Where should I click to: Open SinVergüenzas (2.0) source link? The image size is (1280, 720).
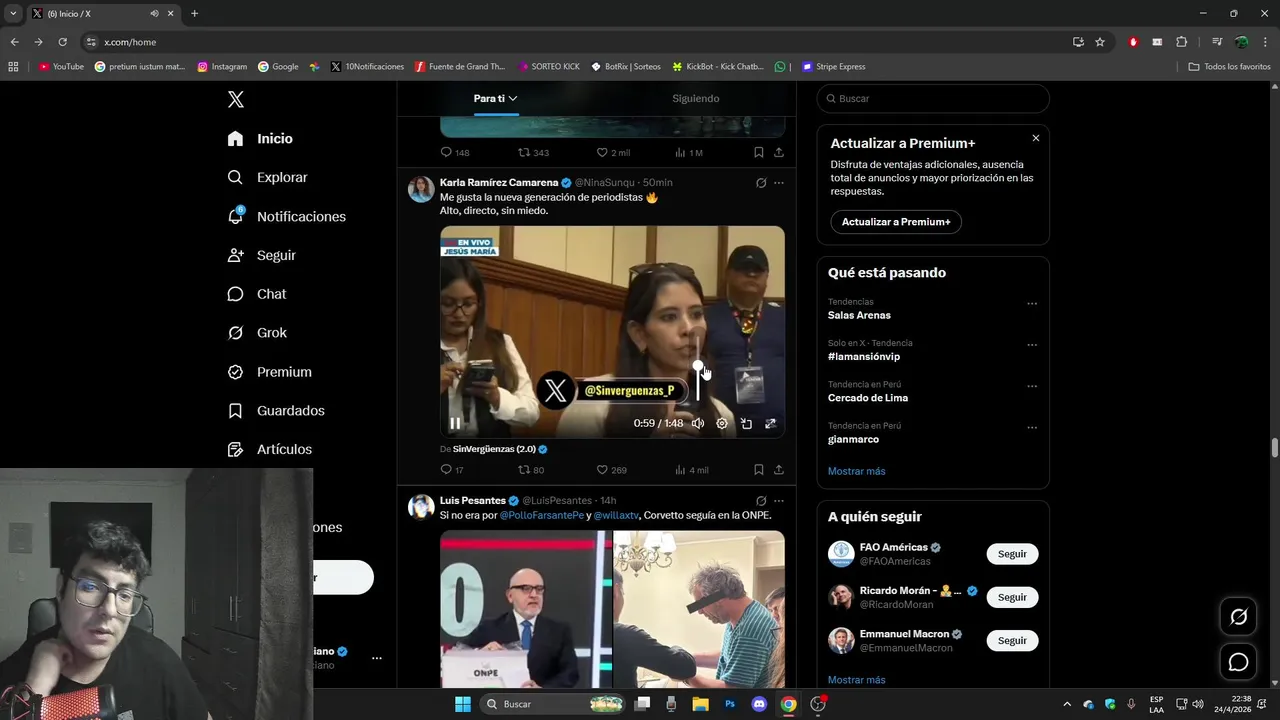point(500,449)
